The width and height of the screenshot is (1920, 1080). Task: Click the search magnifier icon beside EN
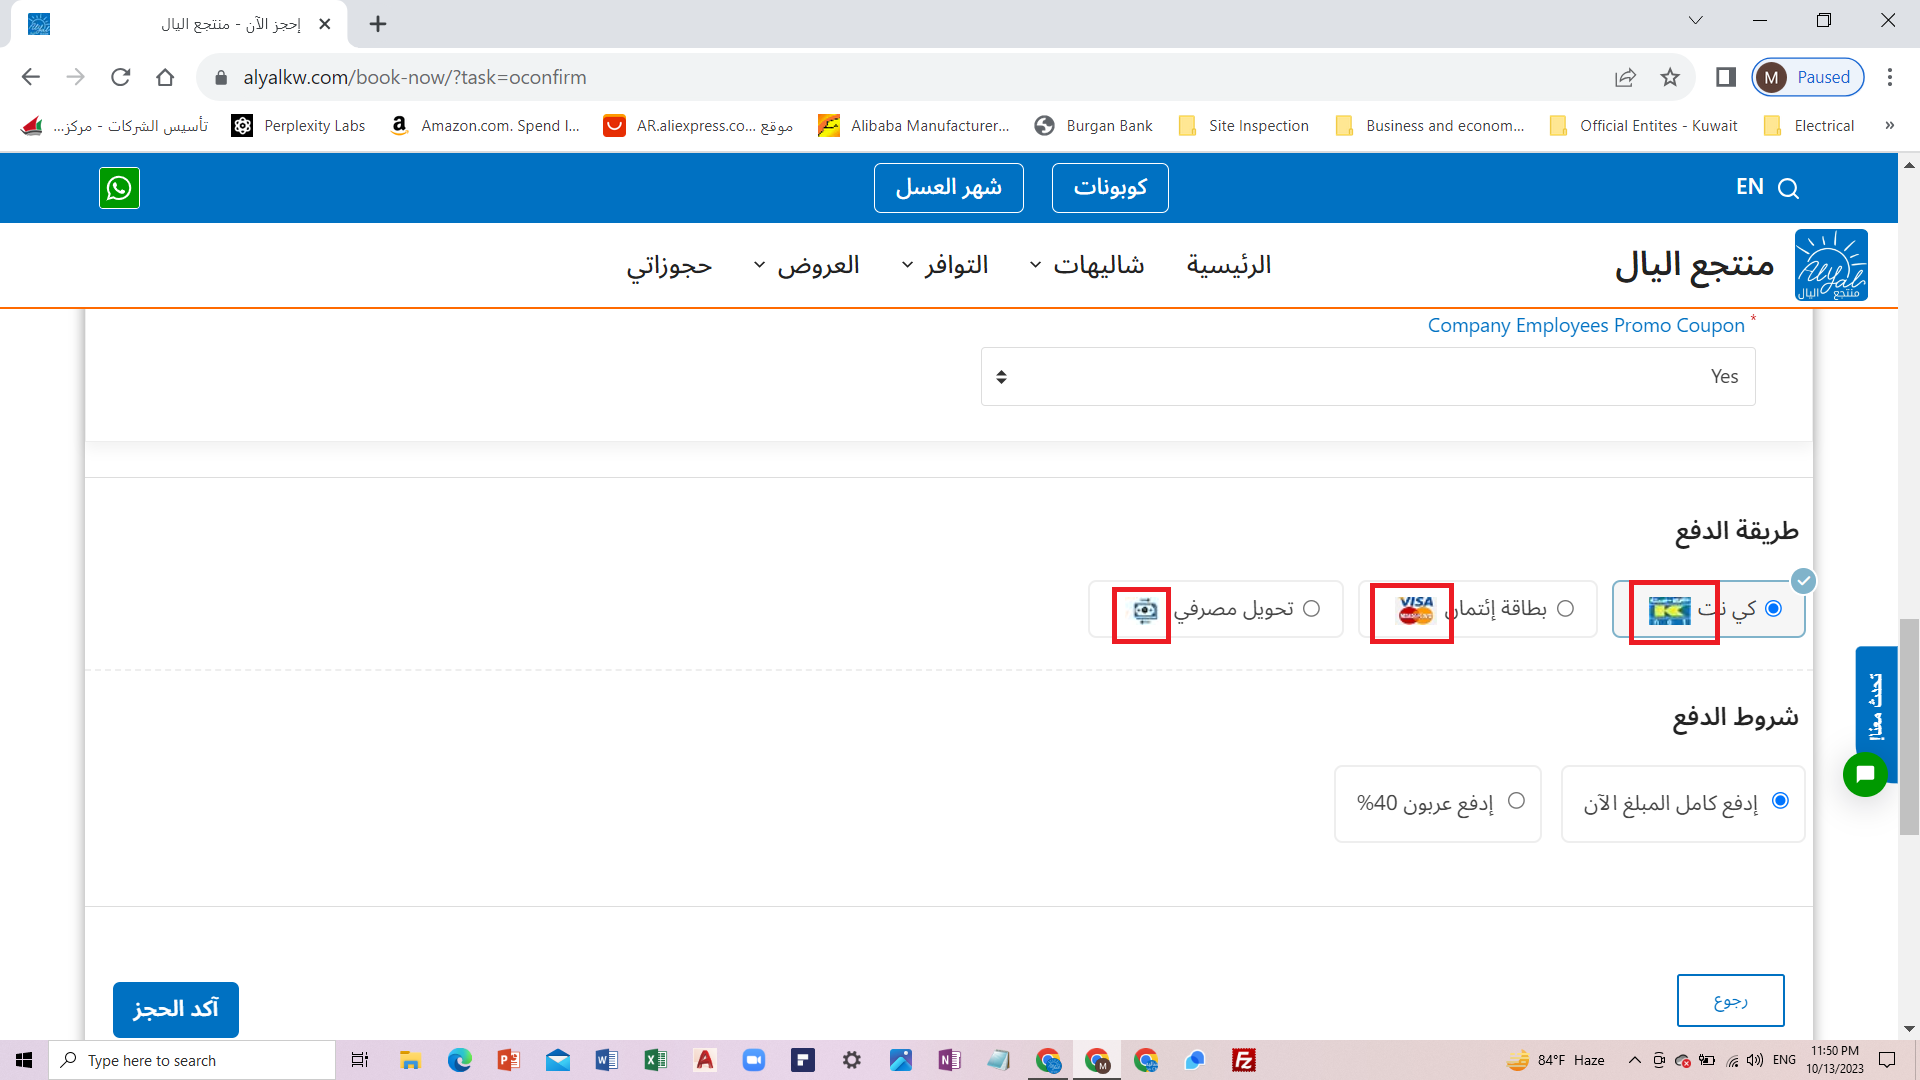[x=1789, y=188]
